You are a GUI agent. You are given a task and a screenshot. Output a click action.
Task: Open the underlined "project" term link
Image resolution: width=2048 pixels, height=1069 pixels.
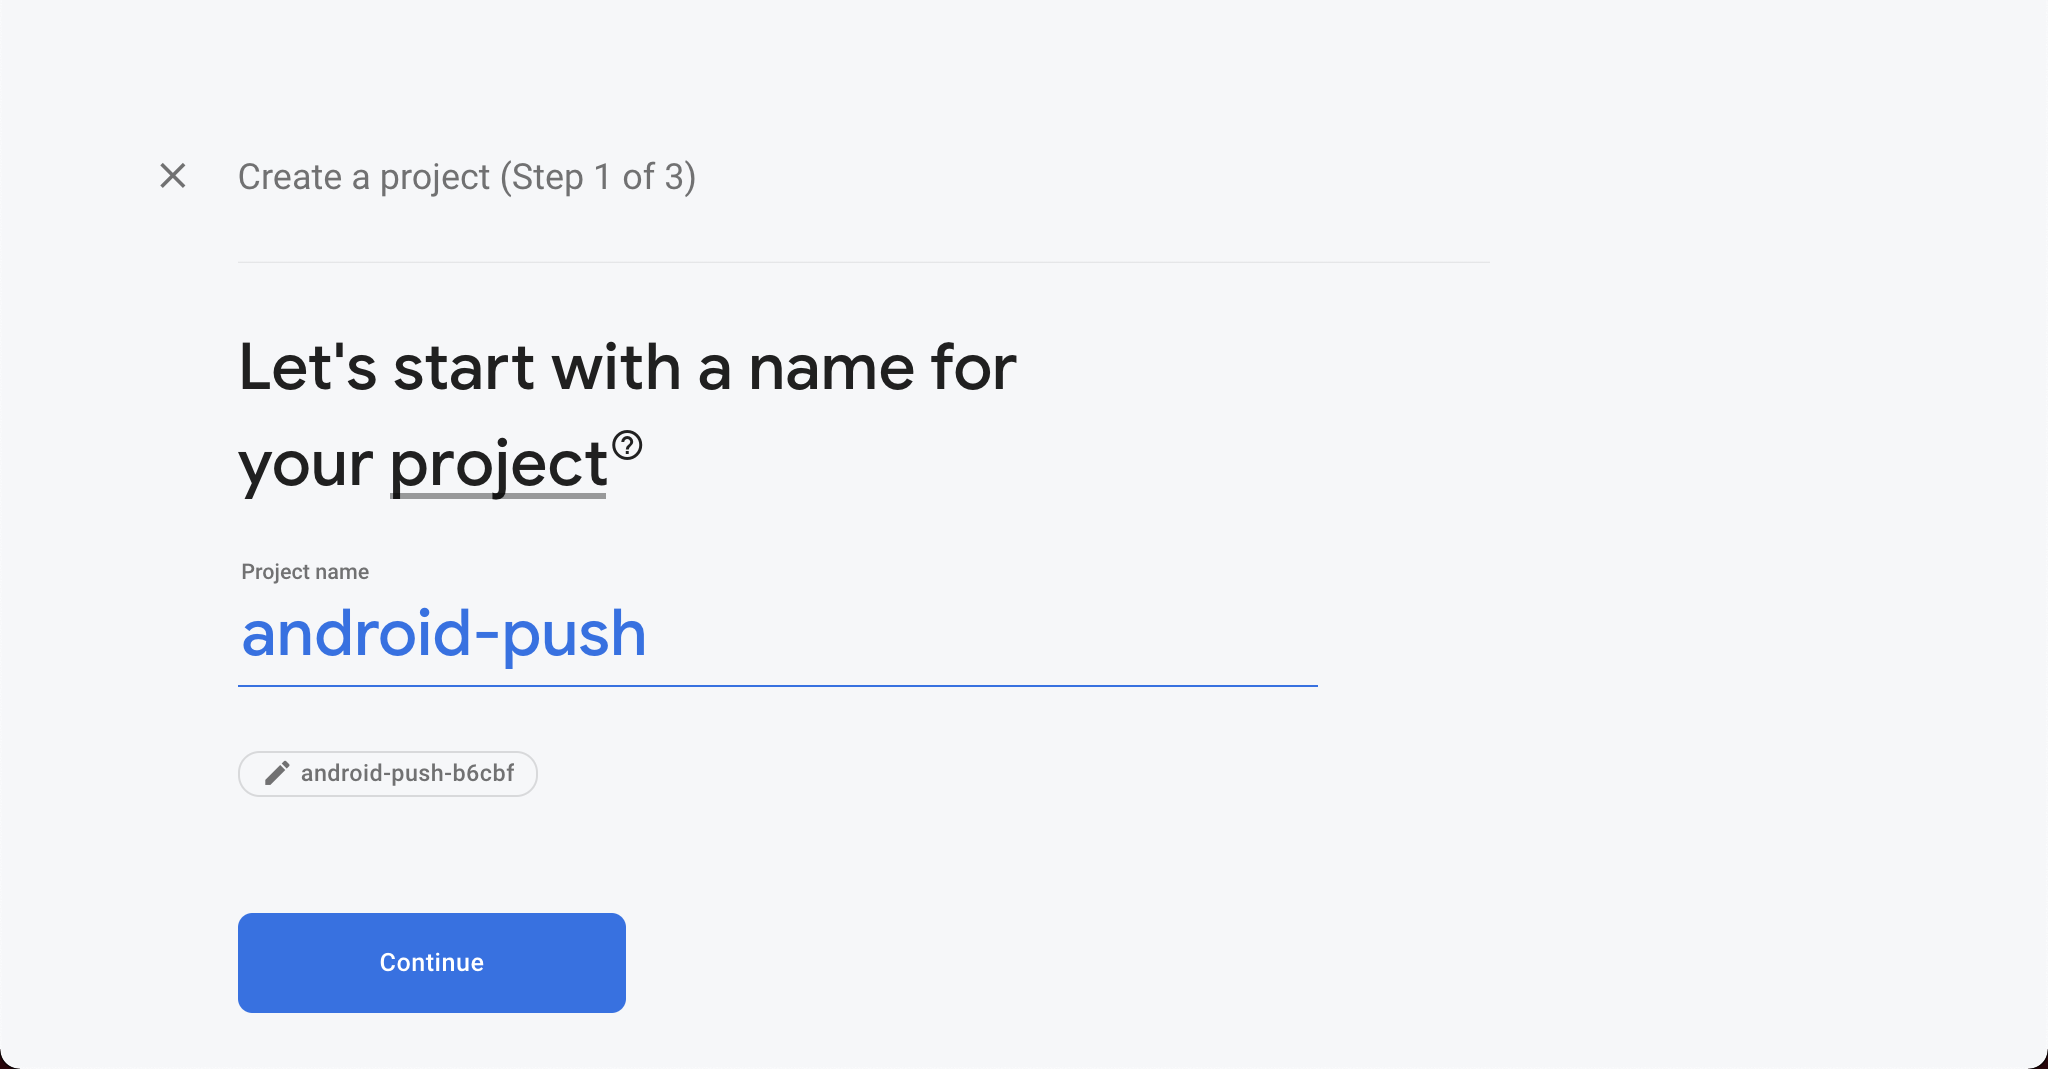point(498,464)
